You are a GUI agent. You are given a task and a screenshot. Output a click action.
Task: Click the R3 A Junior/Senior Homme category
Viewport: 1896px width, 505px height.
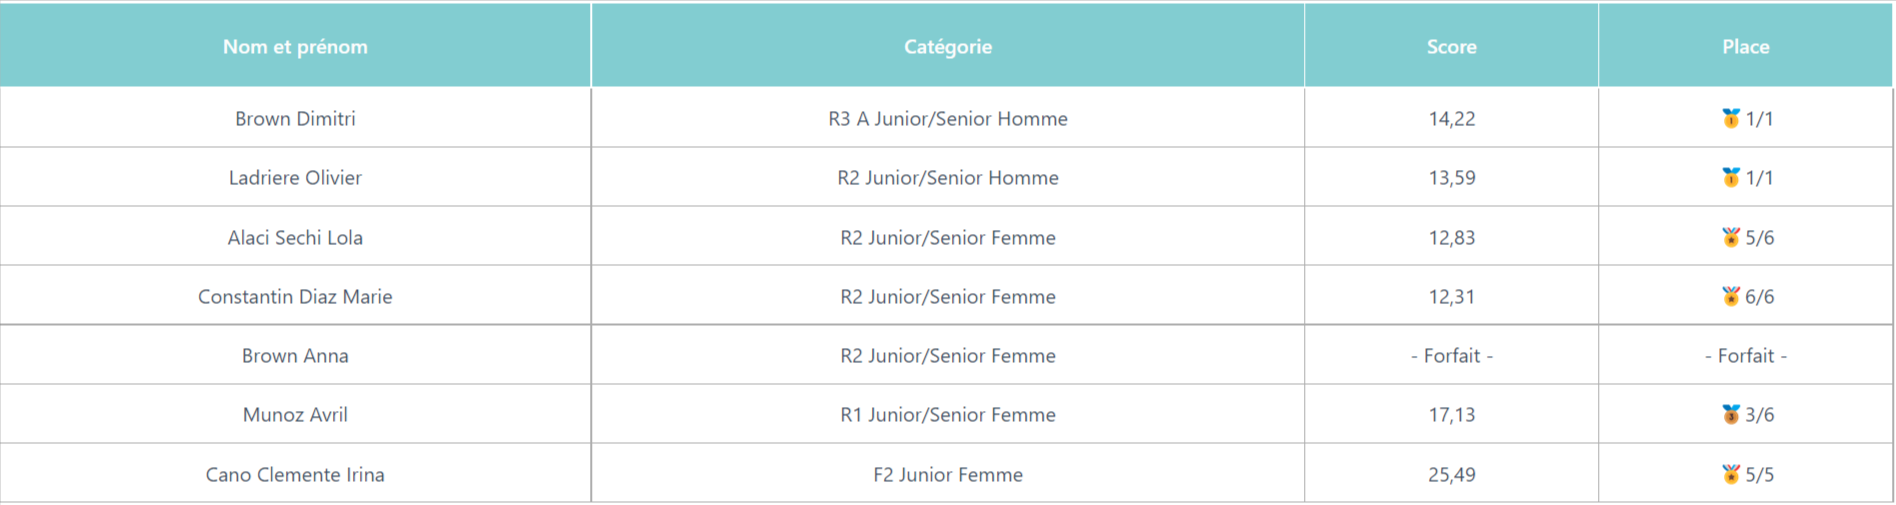click(x=948, y=119)
